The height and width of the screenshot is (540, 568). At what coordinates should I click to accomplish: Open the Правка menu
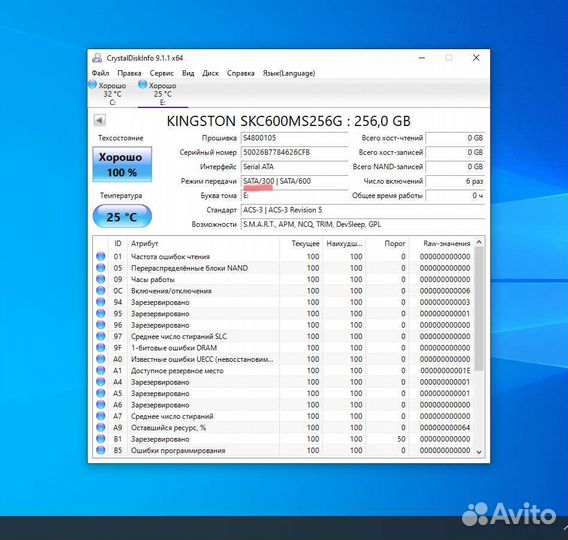coord(129,73)
